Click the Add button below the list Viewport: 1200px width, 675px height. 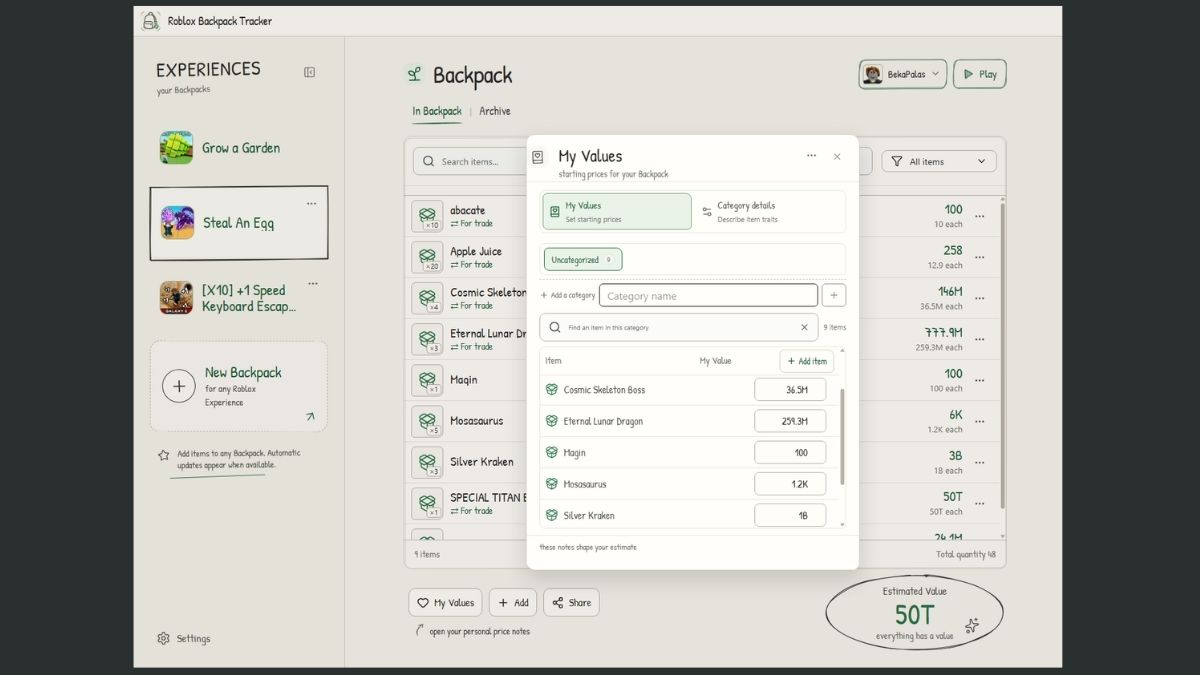(x=513, y=603)
